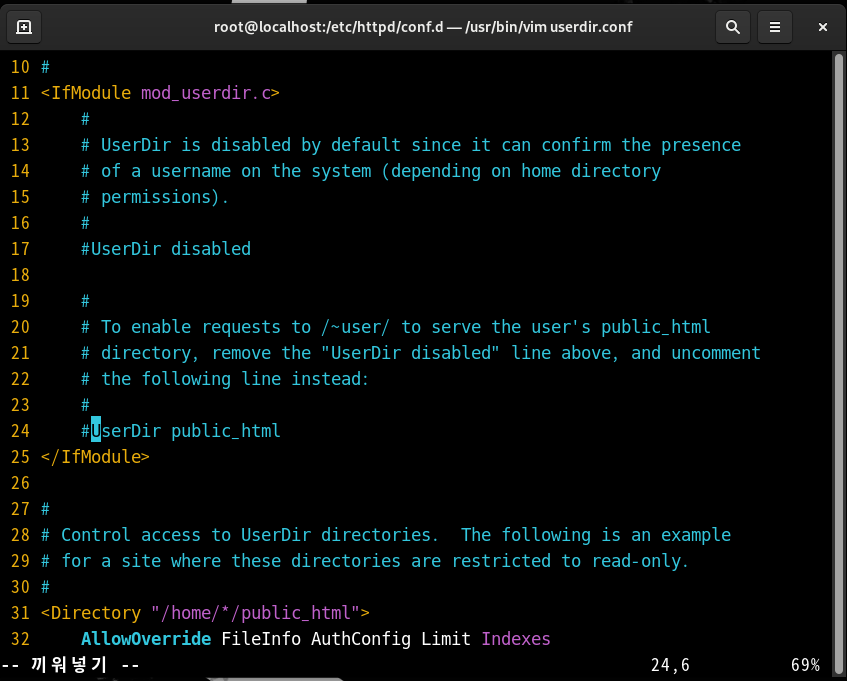Click the '끼워넣기' insert mode indicator
The height and width of the screenshot is (681, 847).
[69, 665]
